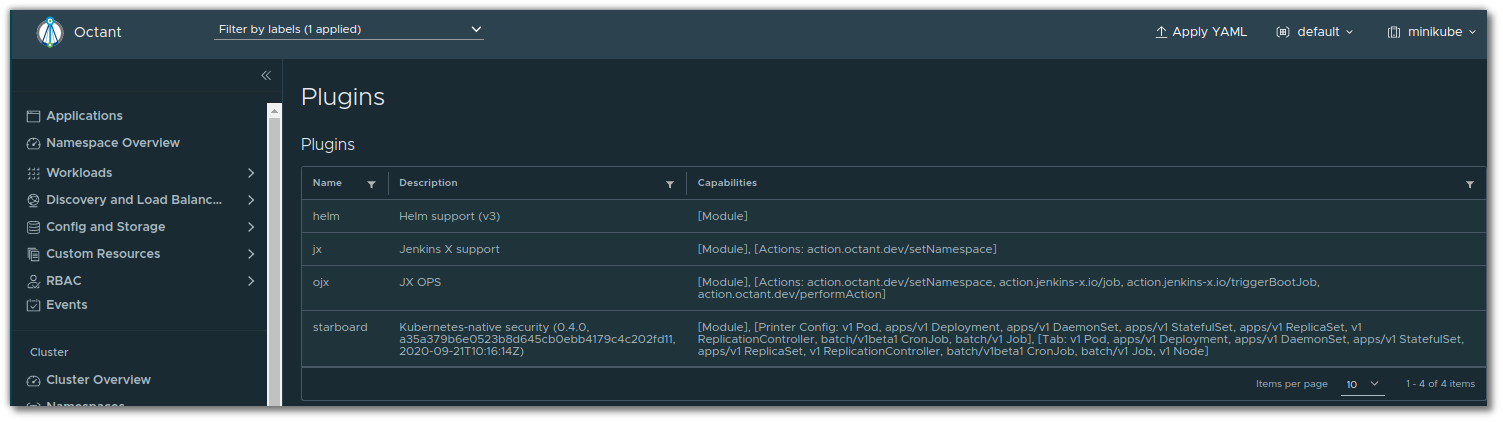Image resolution: width=1503 pixels, height=422 pixels.
Task: Click 'Jenkins X support' description
Action: coord(449,249)
